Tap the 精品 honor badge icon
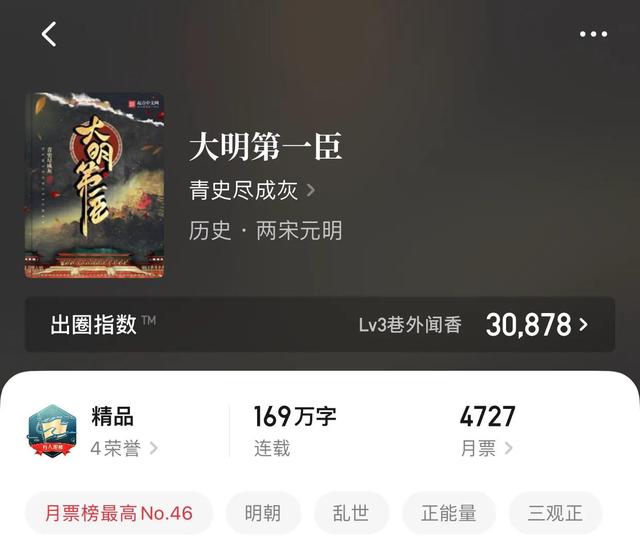The height and width of the screenshot is (551, 640). [52, 431]
